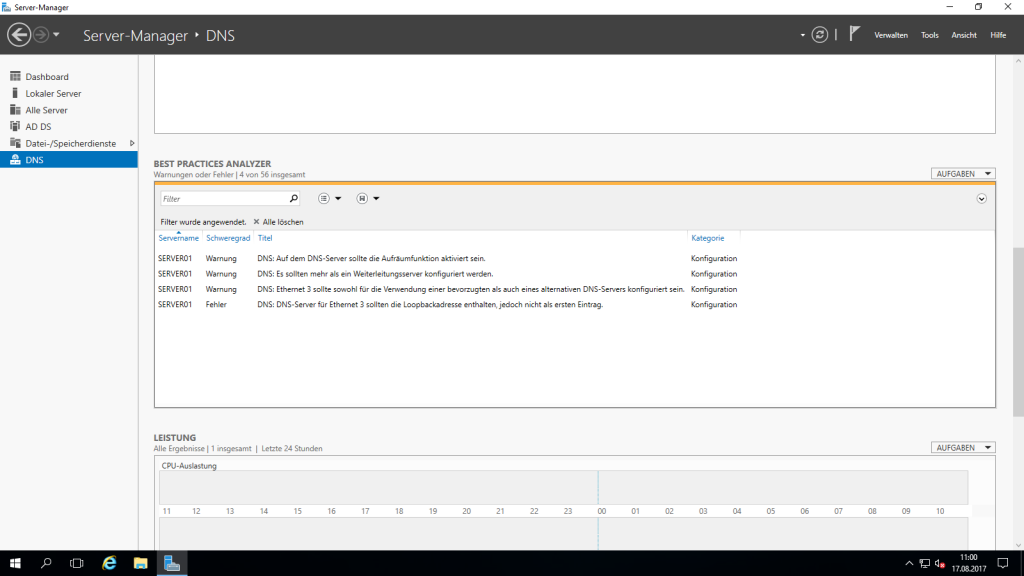This screenshot has height=576, width=1024.
Task: Open the list options dropdown arrow
Action: (338, 199)
